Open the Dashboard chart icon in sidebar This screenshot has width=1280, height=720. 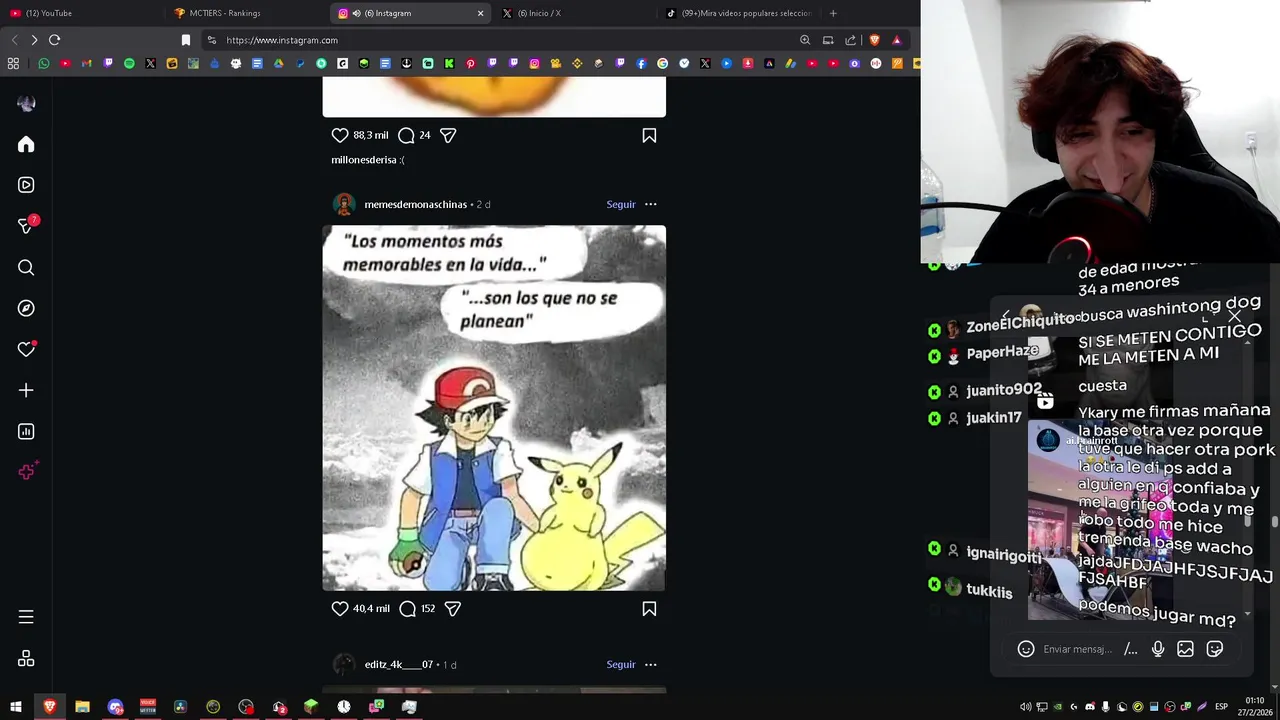click(x=26, y=432)
